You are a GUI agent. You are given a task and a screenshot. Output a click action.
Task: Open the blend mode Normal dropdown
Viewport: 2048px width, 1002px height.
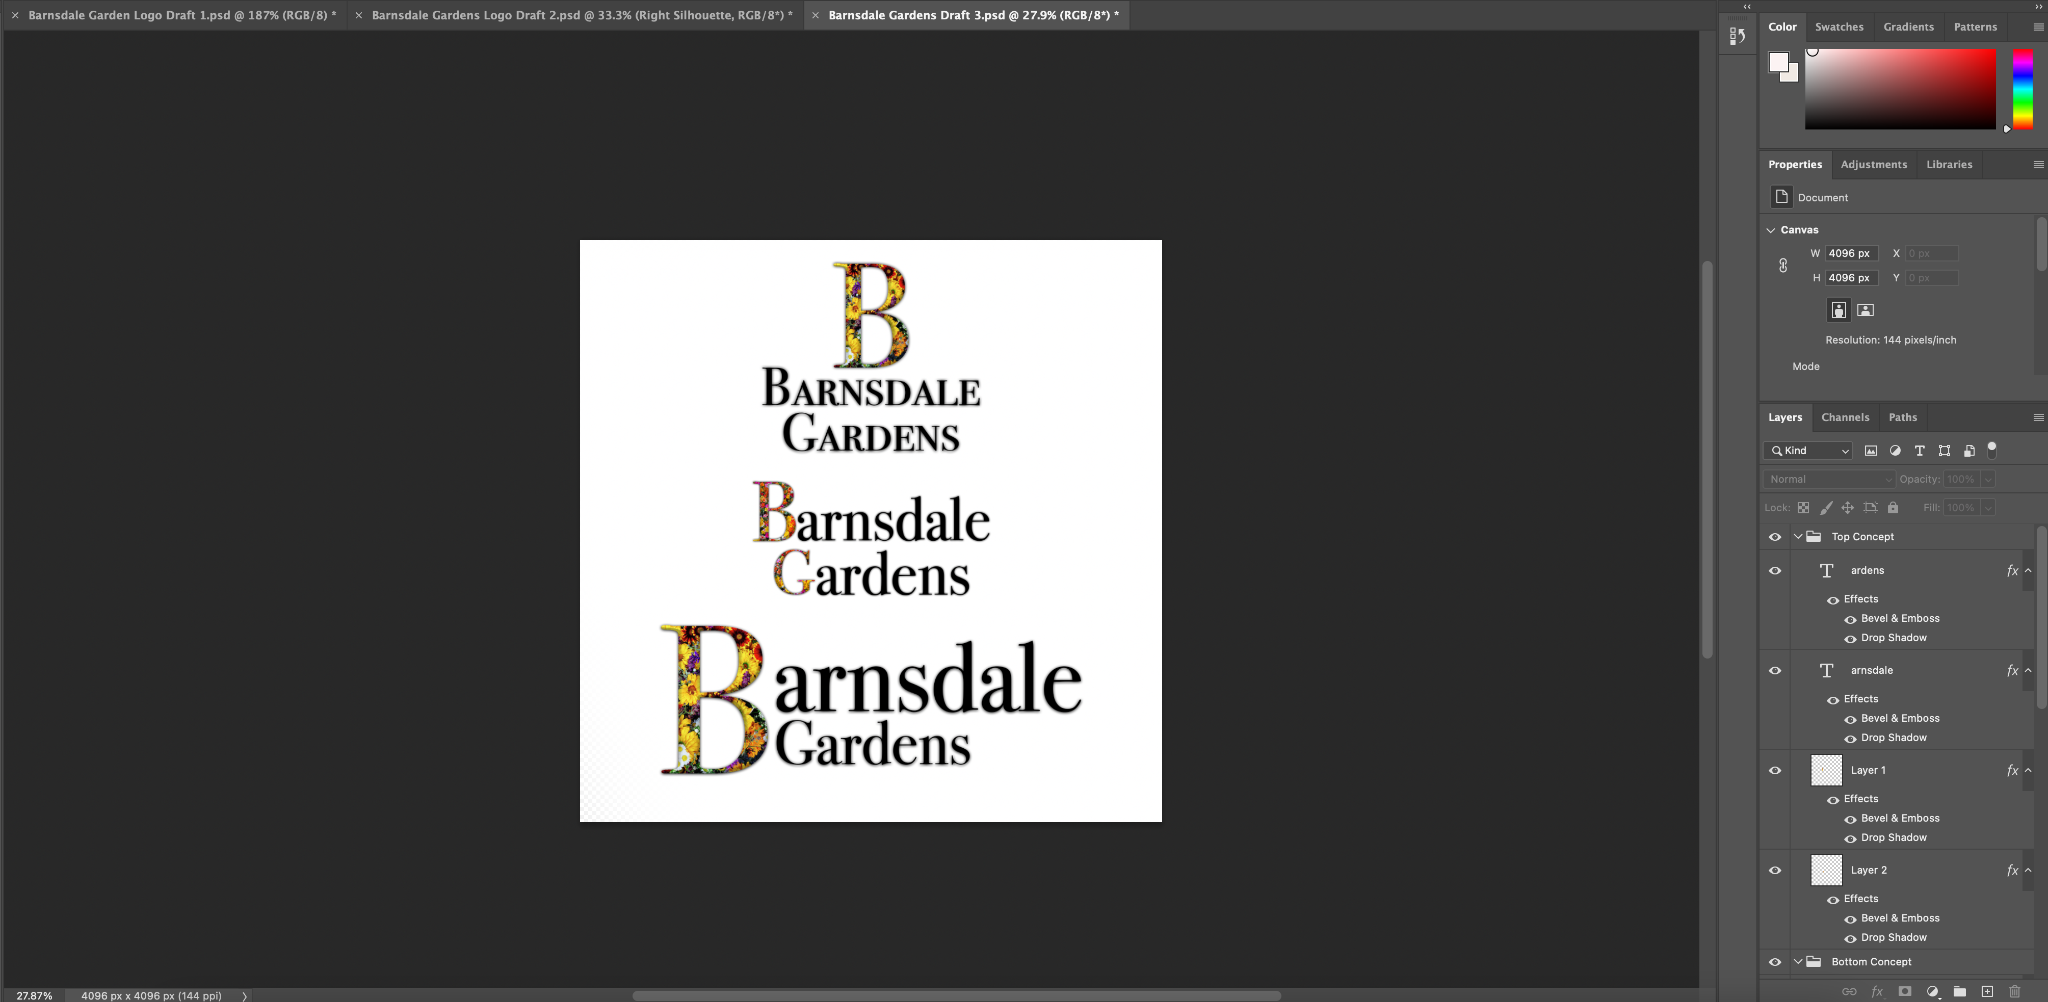click(x=1830, y=480)
